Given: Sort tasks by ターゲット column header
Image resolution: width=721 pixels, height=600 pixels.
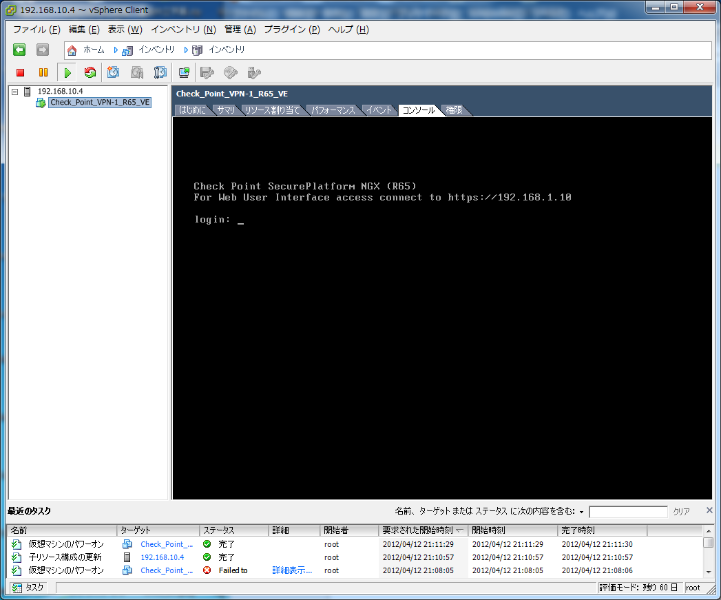Looking at the screenshot, I should click(x=158, y=531).
